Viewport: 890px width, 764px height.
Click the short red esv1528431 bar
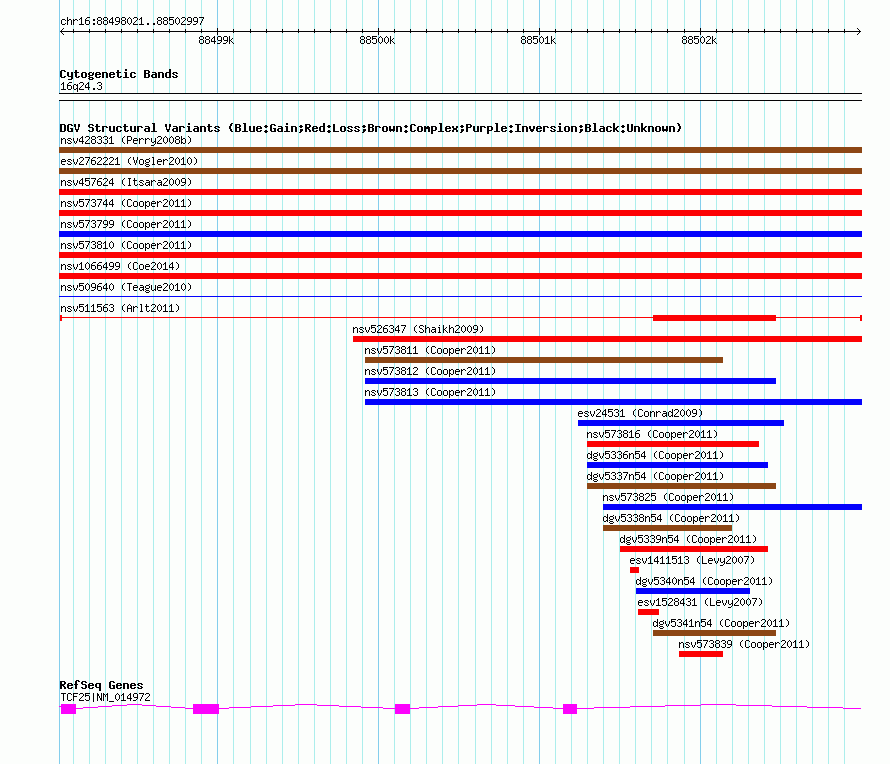pos(648,612)
